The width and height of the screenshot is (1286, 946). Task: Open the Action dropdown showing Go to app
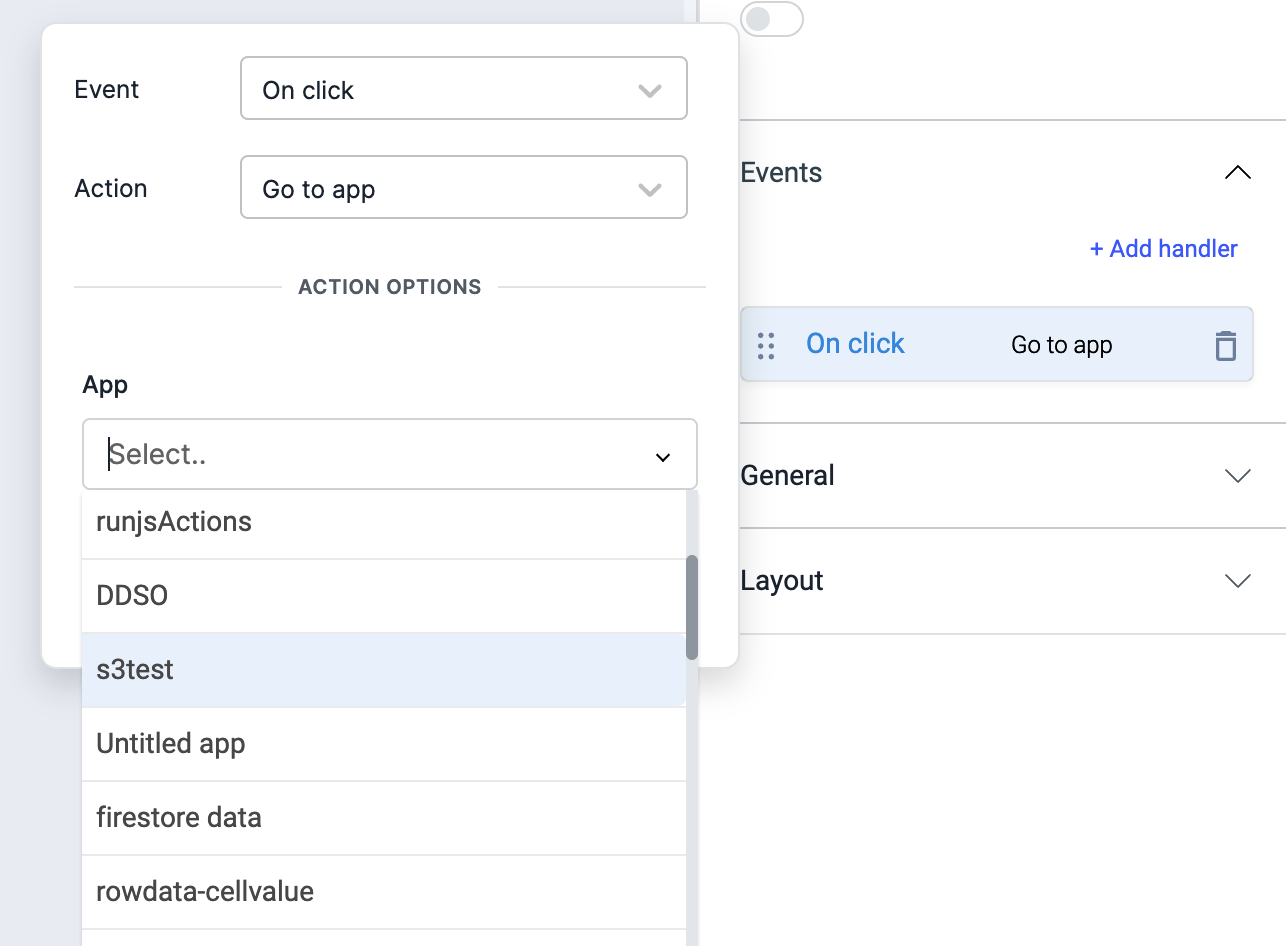point(464,187)
